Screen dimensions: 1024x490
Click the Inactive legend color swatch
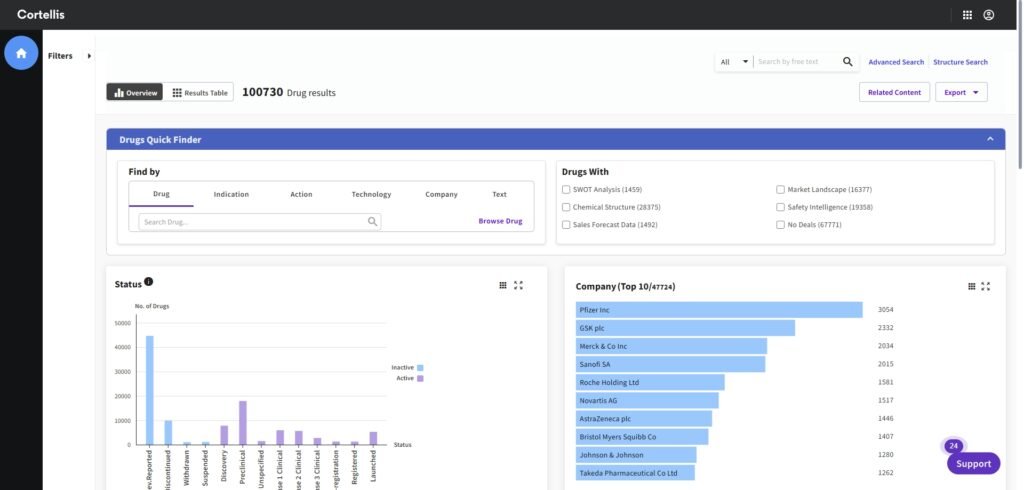click(x=421, y=368)
